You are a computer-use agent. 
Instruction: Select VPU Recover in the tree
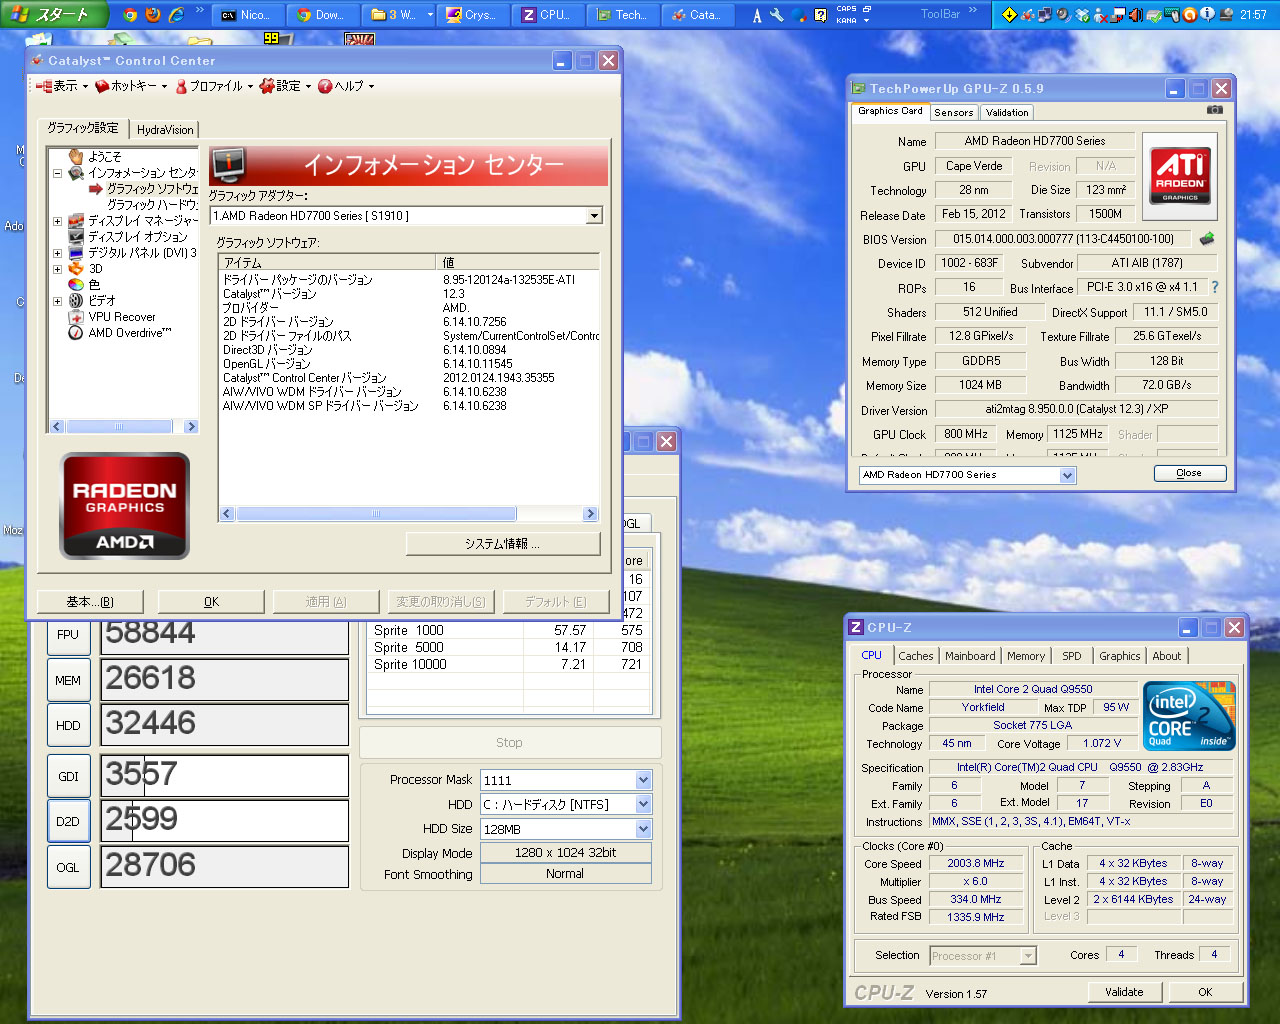(x=121, y=317)
